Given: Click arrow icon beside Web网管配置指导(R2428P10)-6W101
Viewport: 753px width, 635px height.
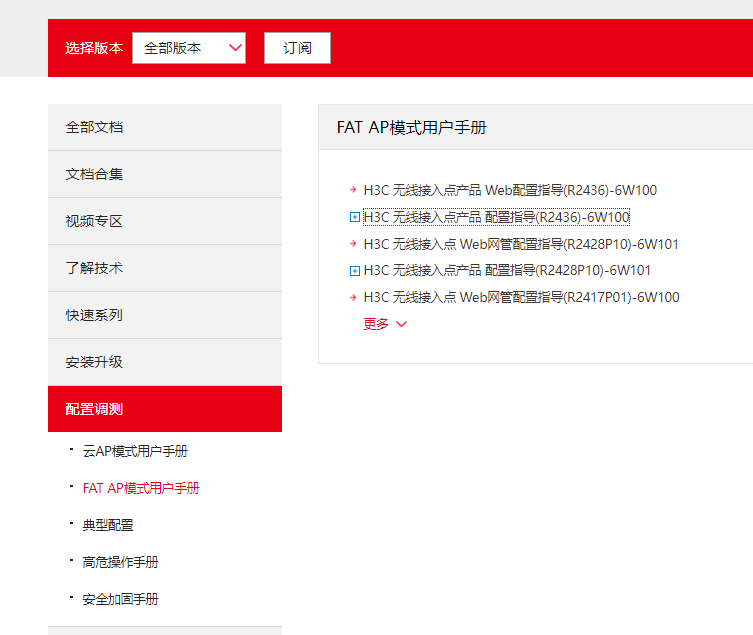Looking at the screenshot, I should 353,244.
